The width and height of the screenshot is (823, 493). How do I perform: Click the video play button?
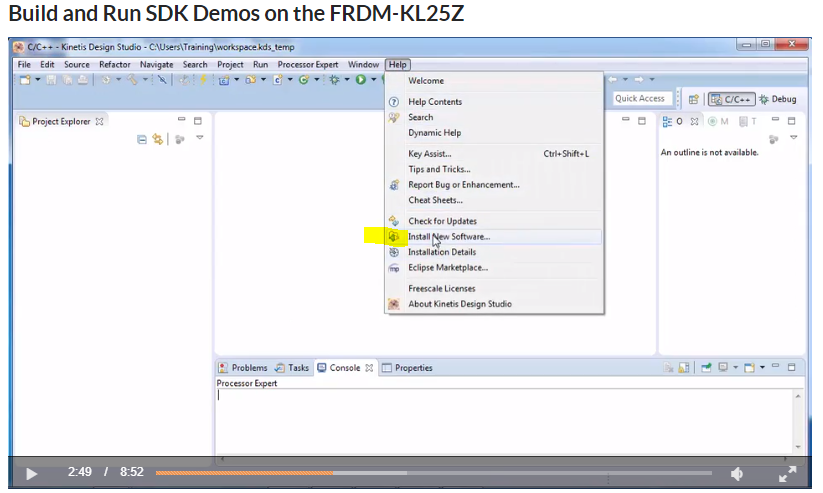click(x=31, y=474)
